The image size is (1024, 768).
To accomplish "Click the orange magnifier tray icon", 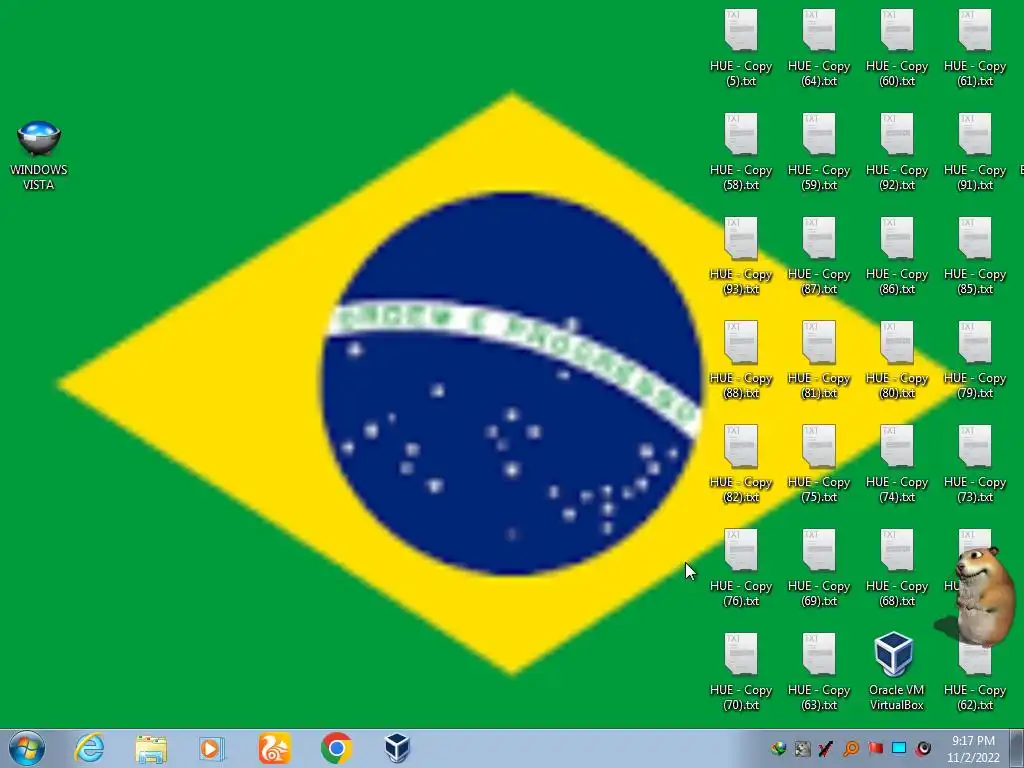I will (x=851, y=748).
